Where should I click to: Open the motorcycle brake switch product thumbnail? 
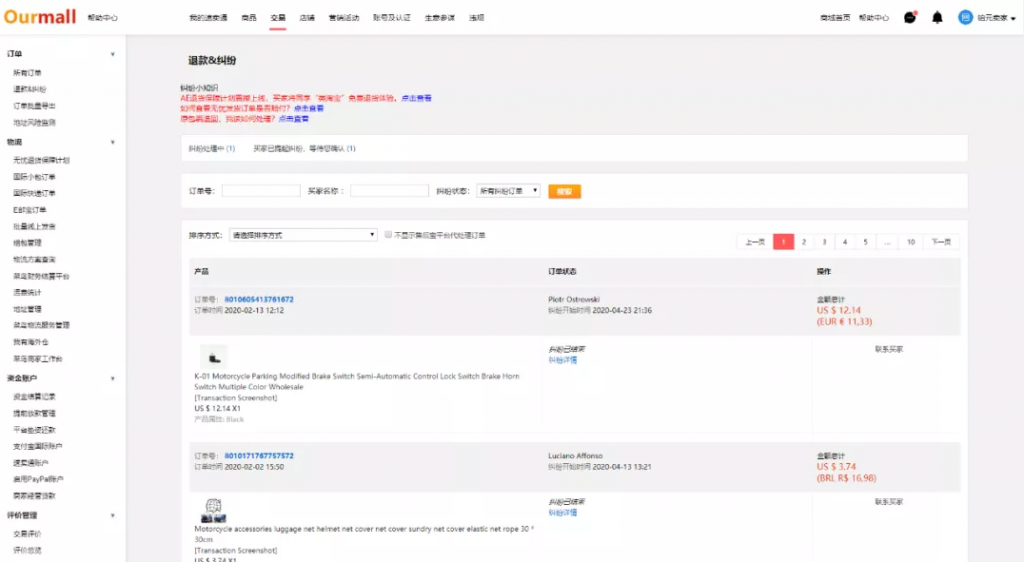coord(213,357)
